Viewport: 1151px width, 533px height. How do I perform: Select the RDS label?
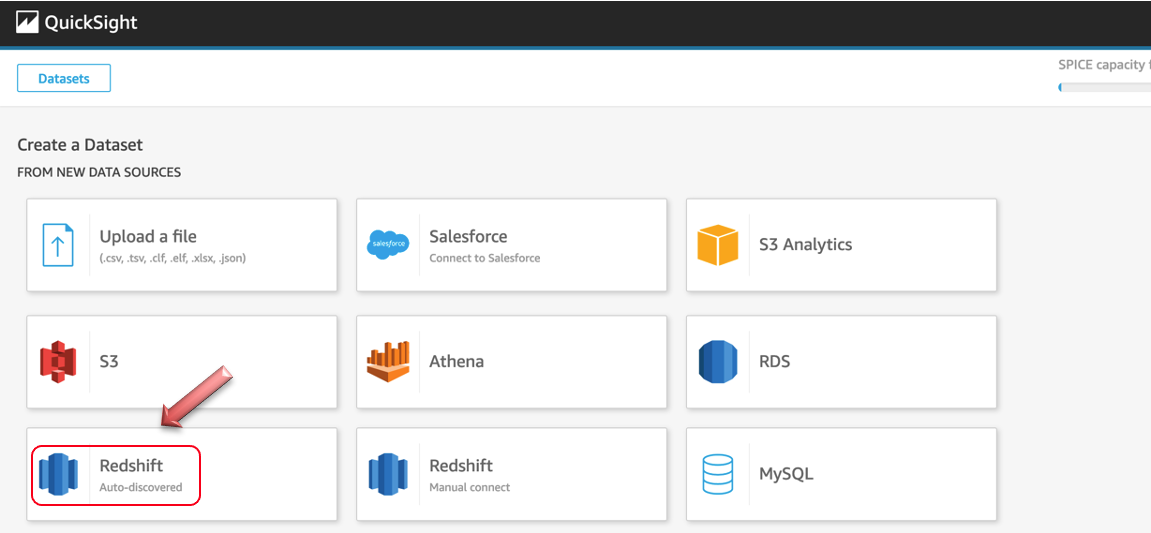[774, 362]
